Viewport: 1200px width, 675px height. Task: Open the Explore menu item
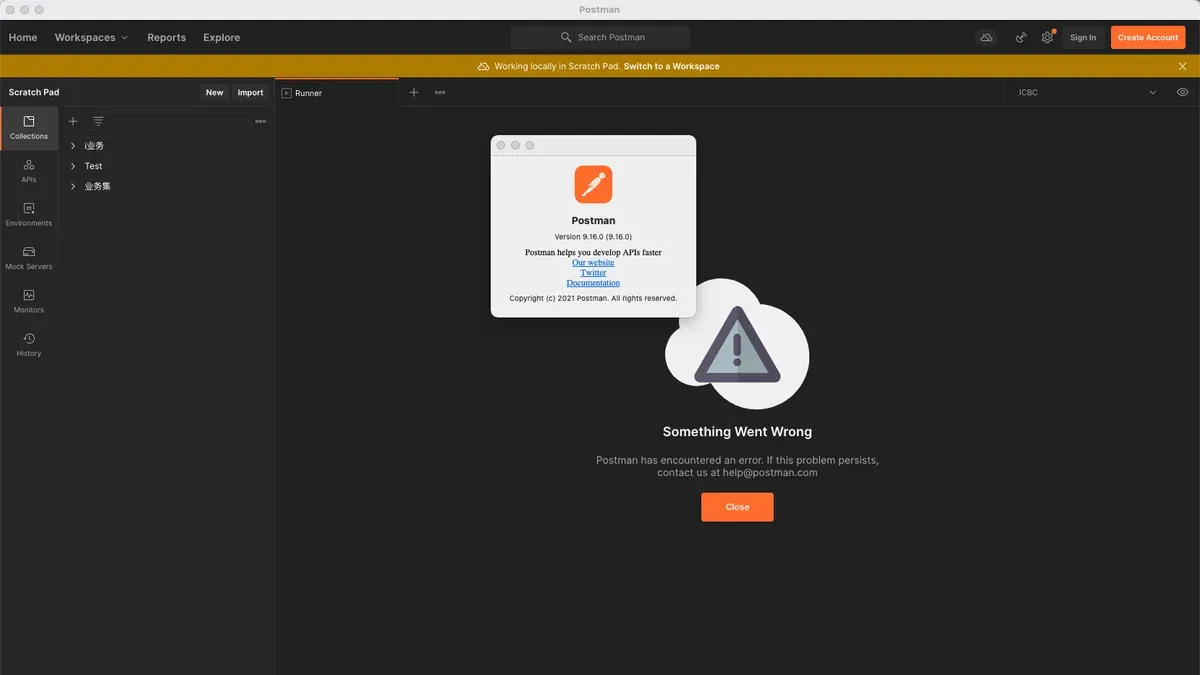click(221, 37)
